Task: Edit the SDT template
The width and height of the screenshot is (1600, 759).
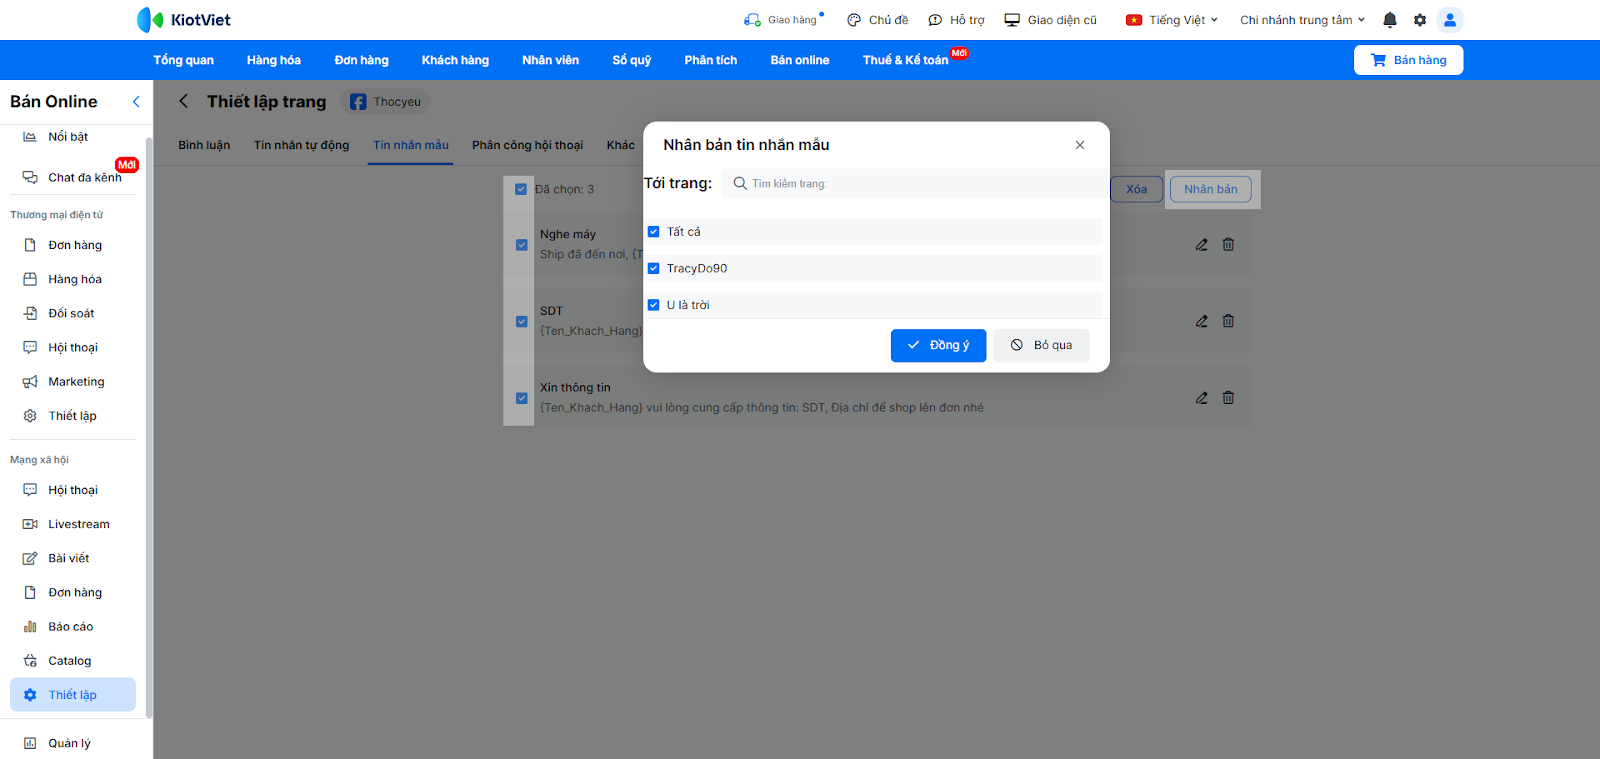Action: [1202, 321]
